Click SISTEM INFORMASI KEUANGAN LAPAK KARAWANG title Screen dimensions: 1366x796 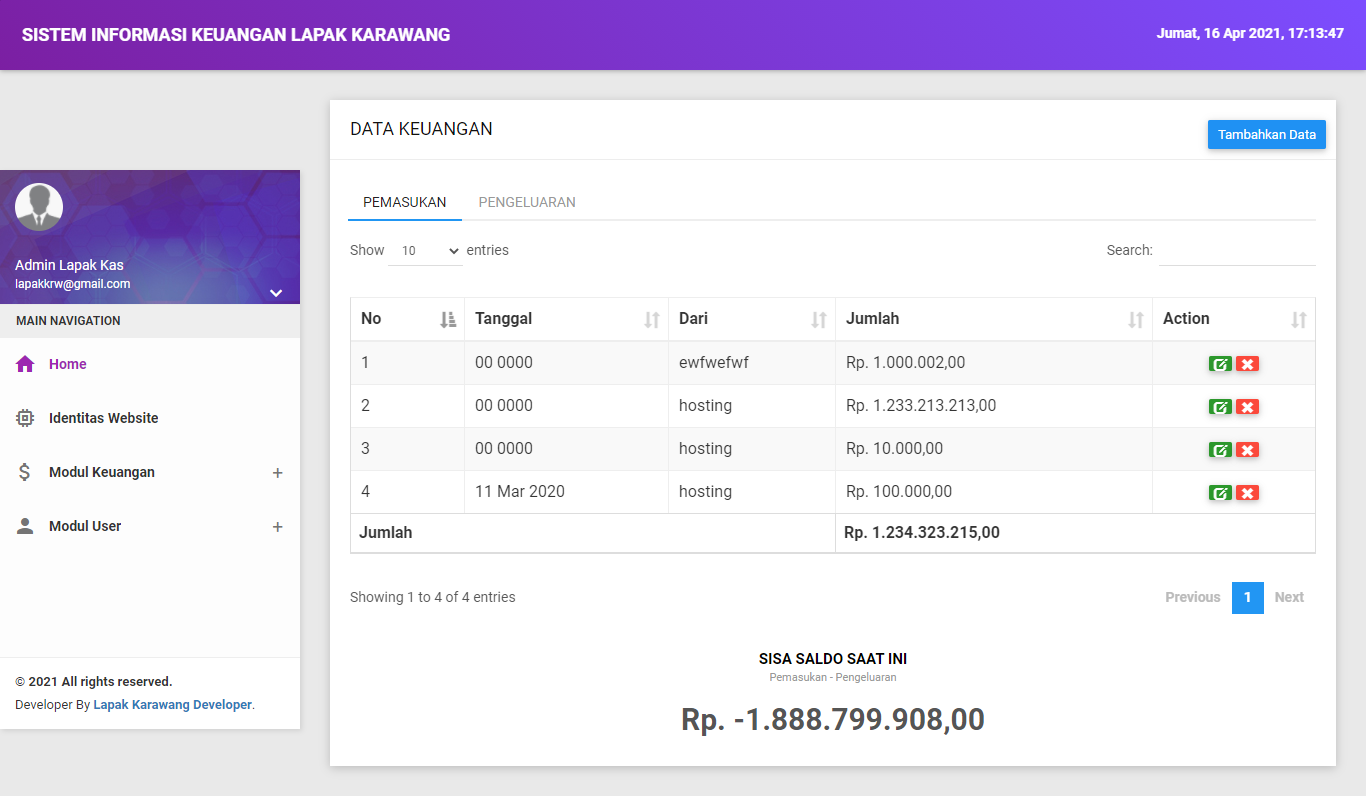(x=236, y=35)
